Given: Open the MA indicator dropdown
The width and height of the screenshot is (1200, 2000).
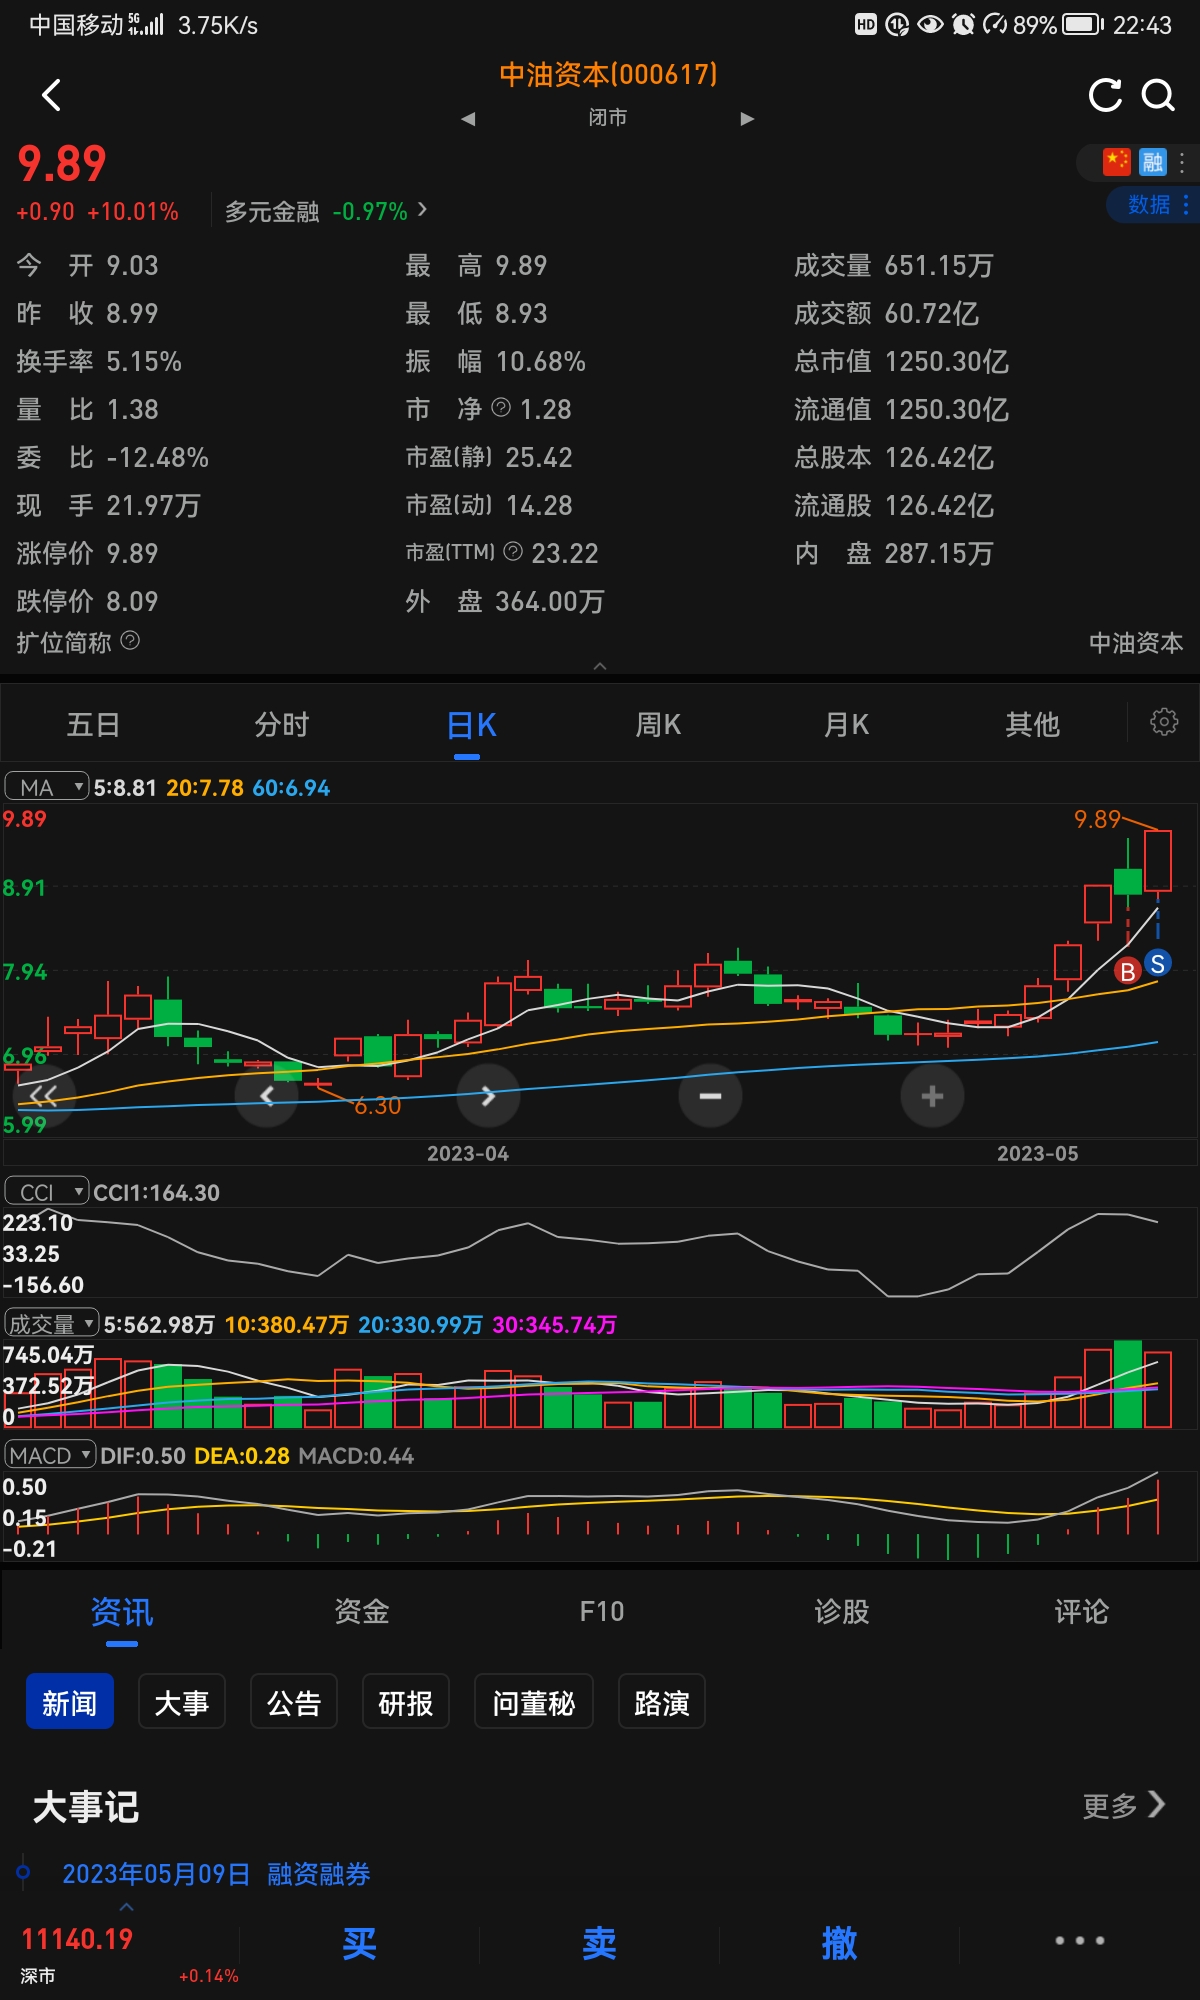Looking at the screenshot, I should point(47,787).
